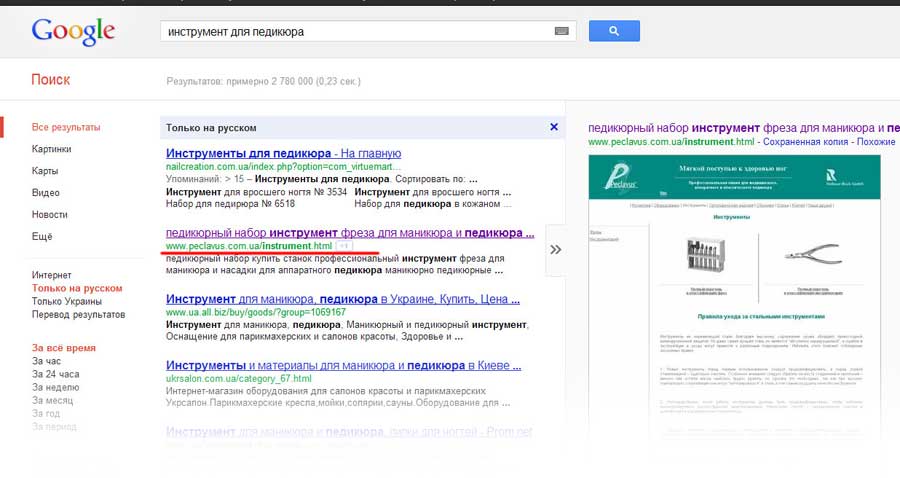Expand 'Ещё' for more categories
900x478 pixels.
click(42, 236)
